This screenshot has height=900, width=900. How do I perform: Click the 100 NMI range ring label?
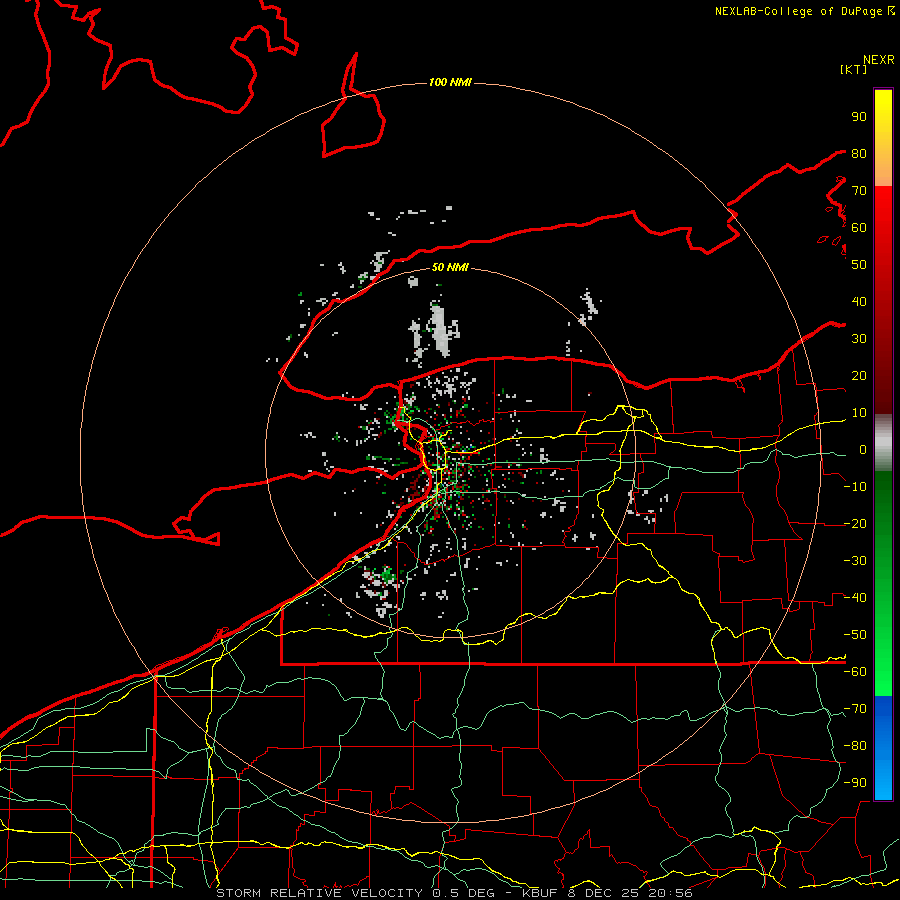click(450, 83)
